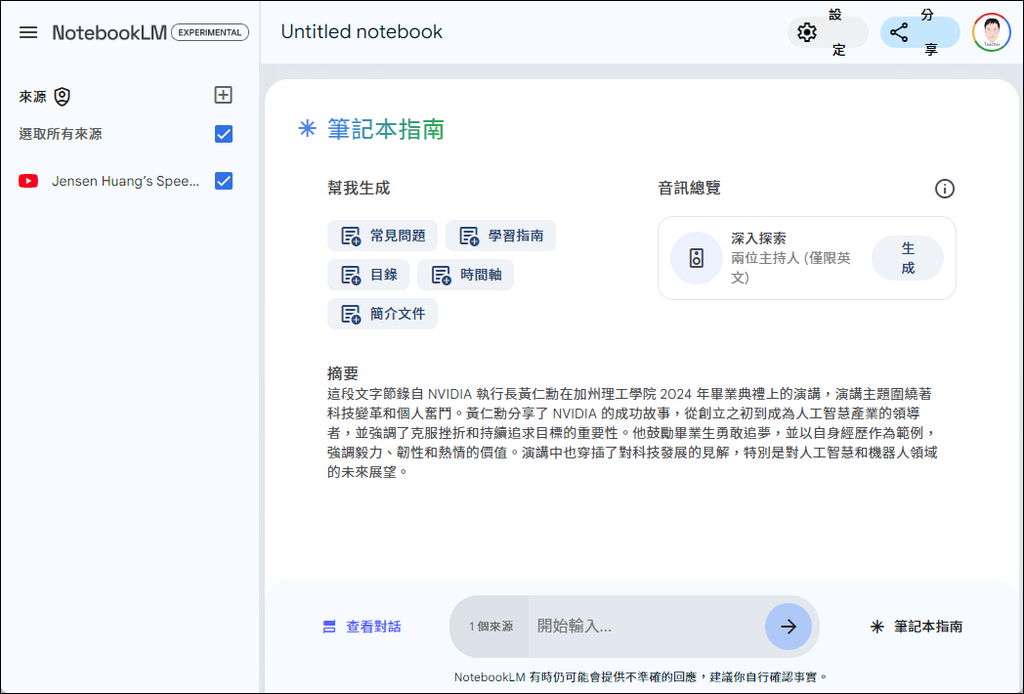Open 設定 settings button
Image resolution: width=1024 pixels, height=694 pixels.
click(x=827, y=32)
